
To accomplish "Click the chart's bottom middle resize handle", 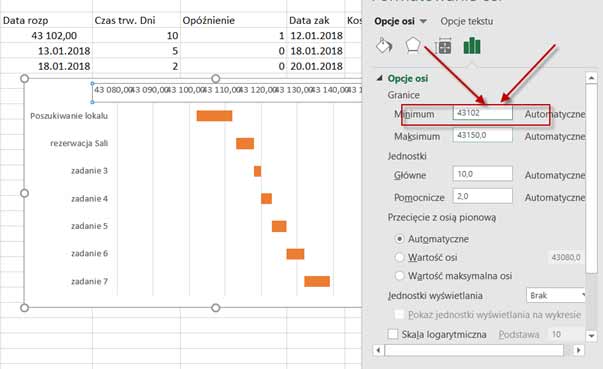I will 216,308.
